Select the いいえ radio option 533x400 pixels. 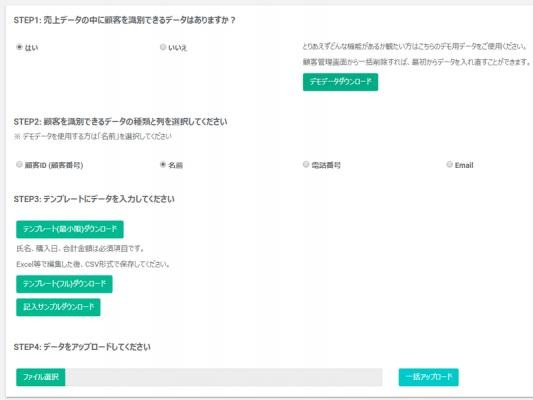(x=163, y=47)
